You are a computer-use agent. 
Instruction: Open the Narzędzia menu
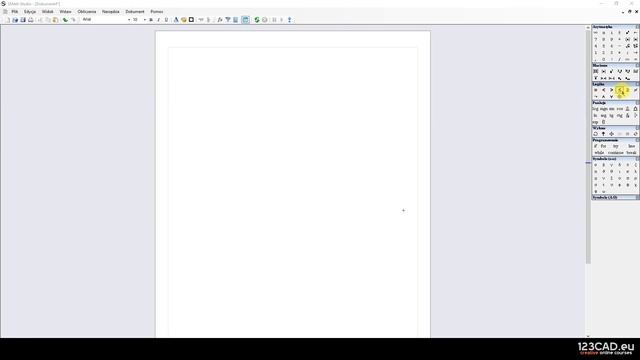[x=111, y=12]
